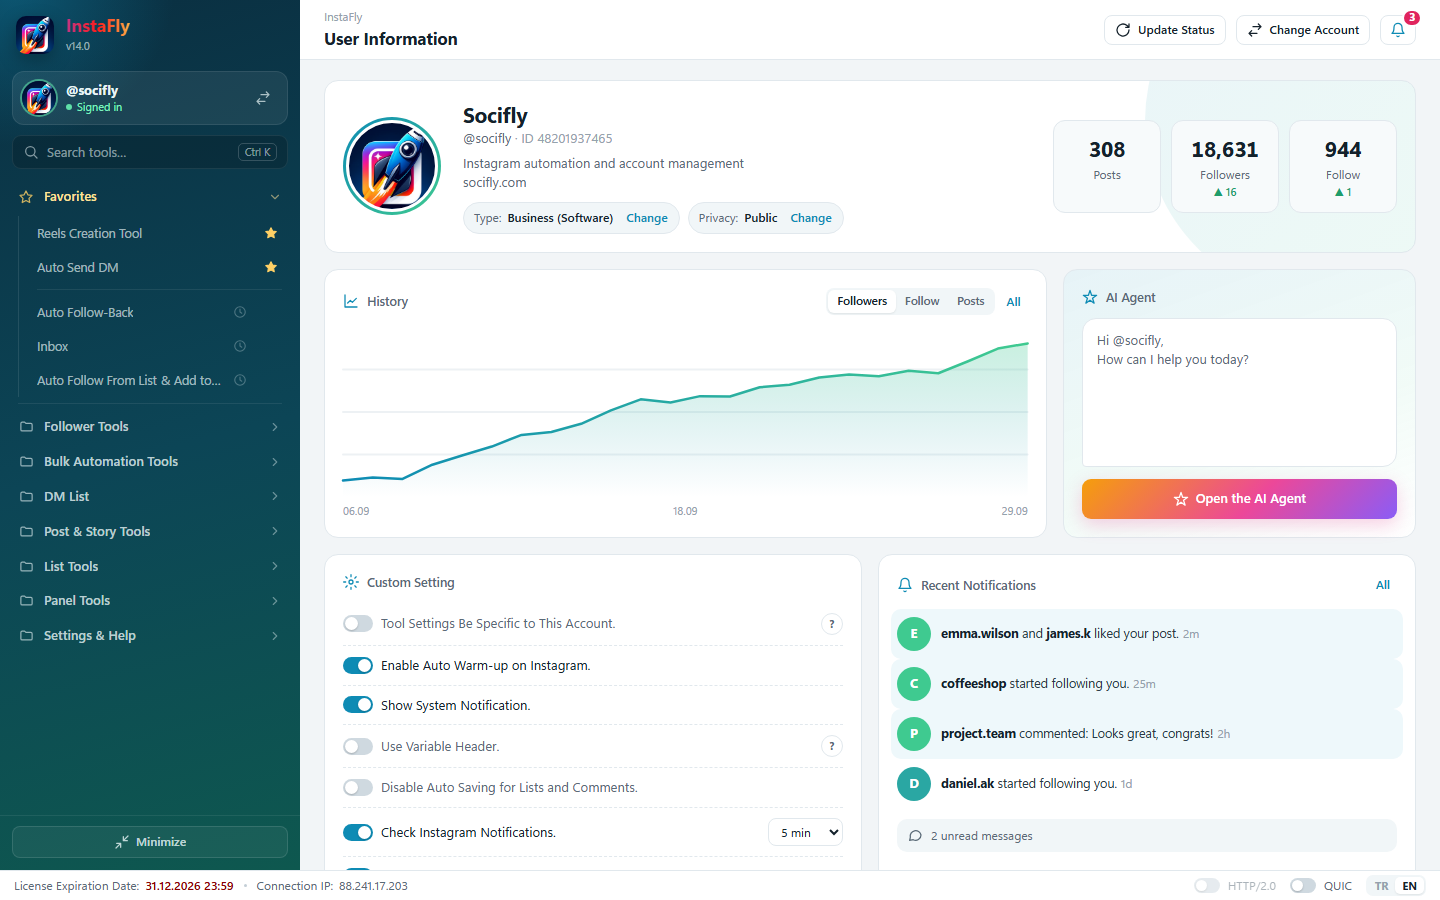Click the switch account arrows beside @socifly
1440x900 pixels.
tap(263, 98)
